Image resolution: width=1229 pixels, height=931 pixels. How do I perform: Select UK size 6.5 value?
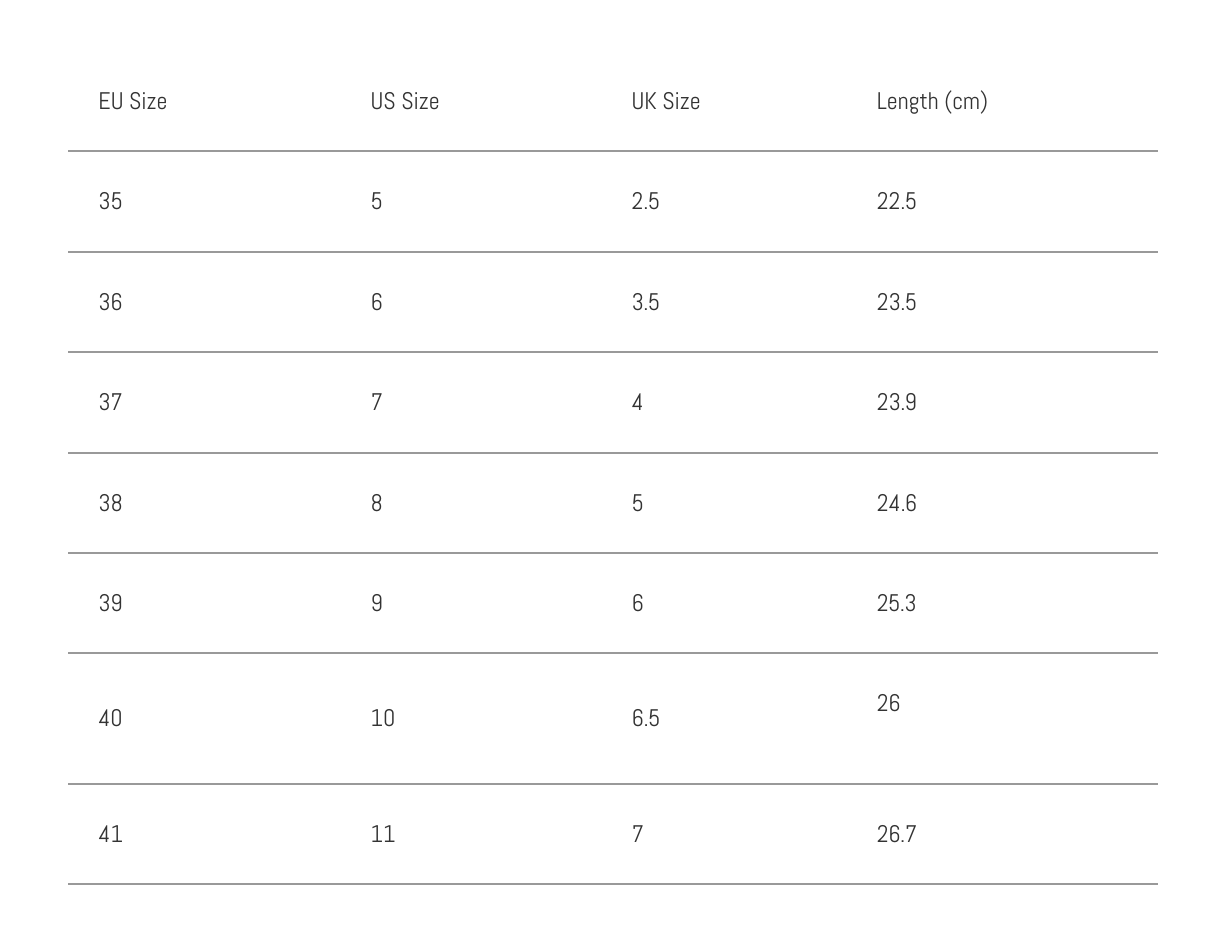(x=645, y=719)
